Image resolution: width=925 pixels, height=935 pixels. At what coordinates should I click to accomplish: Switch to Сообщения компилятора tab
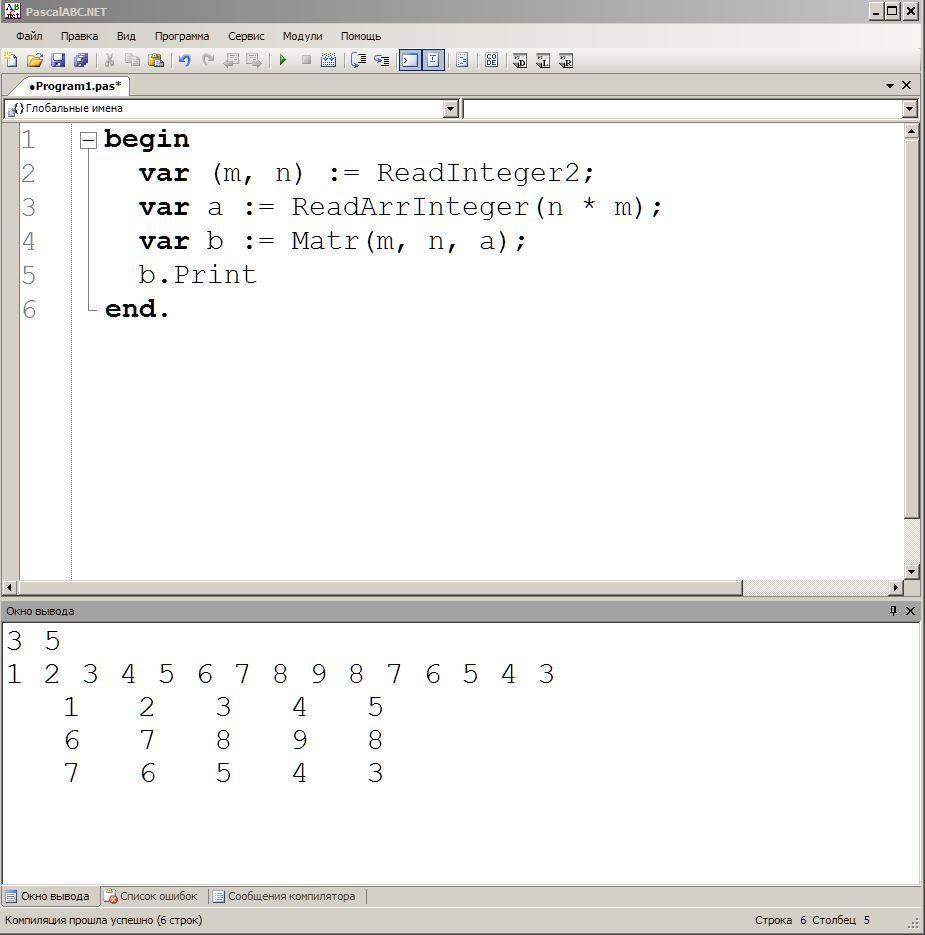coord(284,896)
